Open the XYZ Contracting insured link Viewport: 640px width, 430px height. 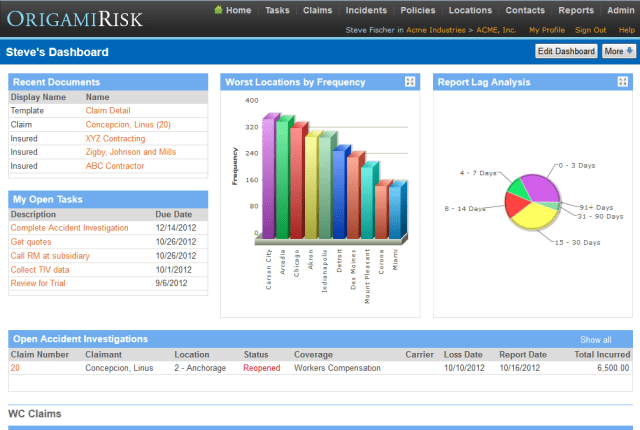[115, 139]
